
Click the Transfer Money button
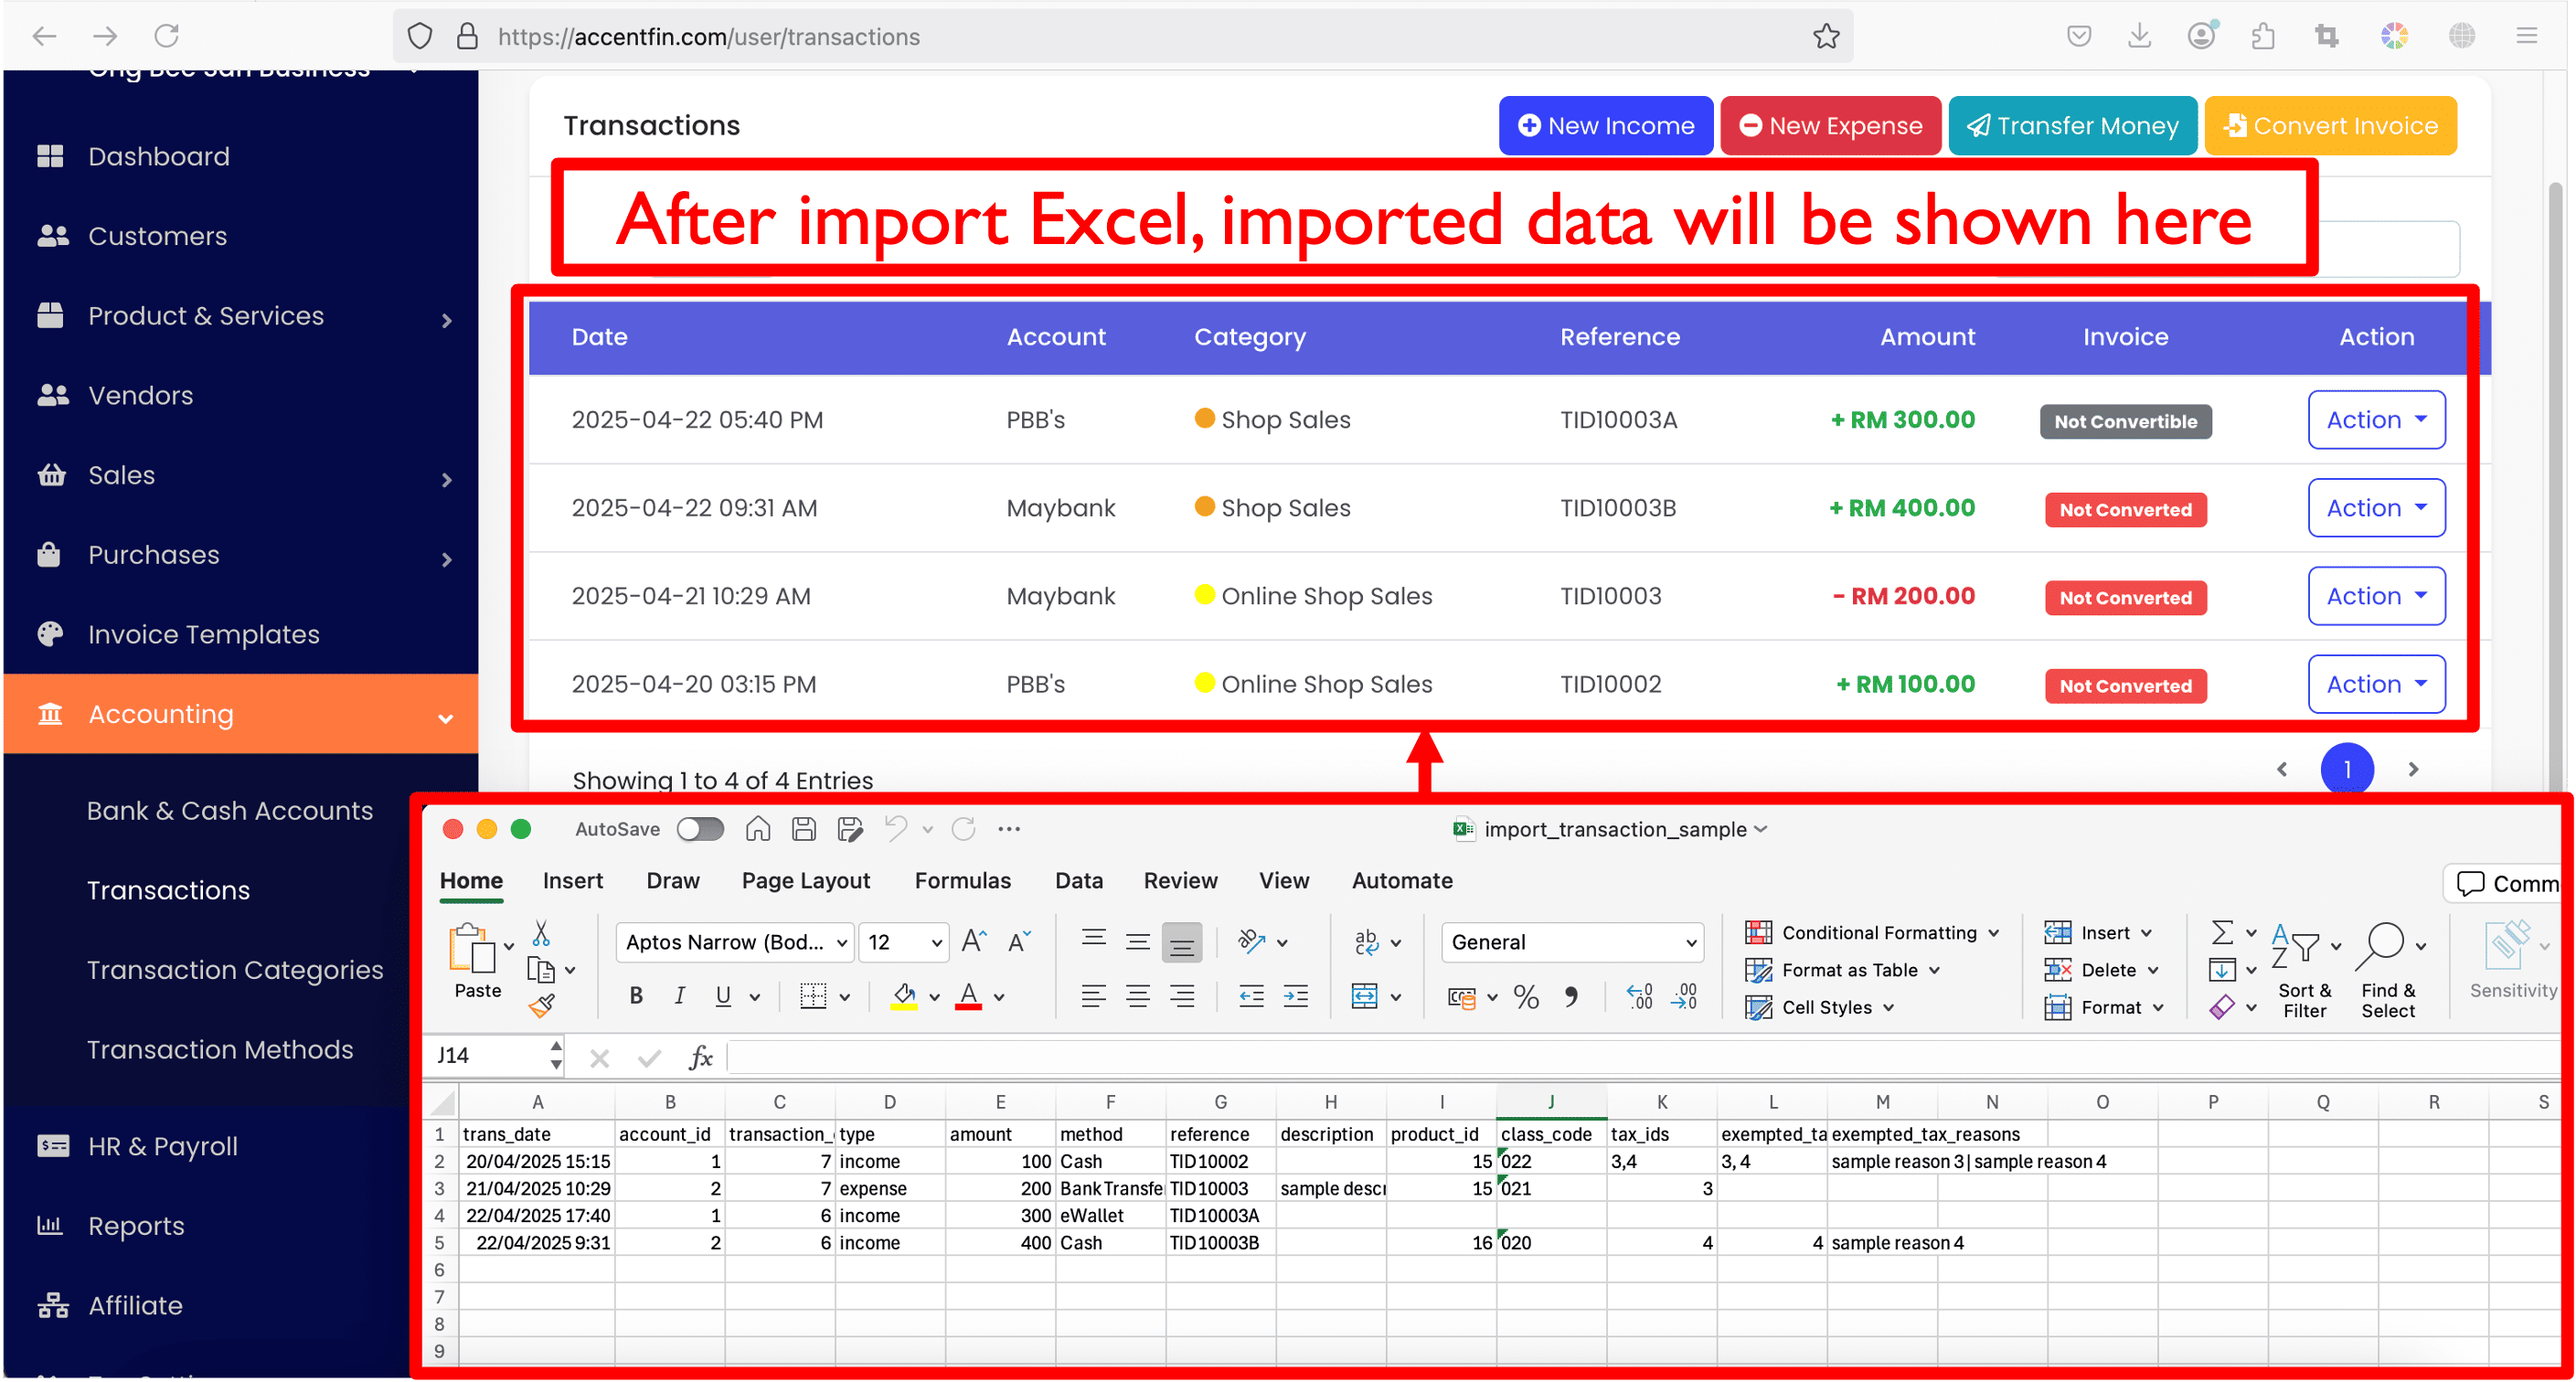(x=2072, y=126)
